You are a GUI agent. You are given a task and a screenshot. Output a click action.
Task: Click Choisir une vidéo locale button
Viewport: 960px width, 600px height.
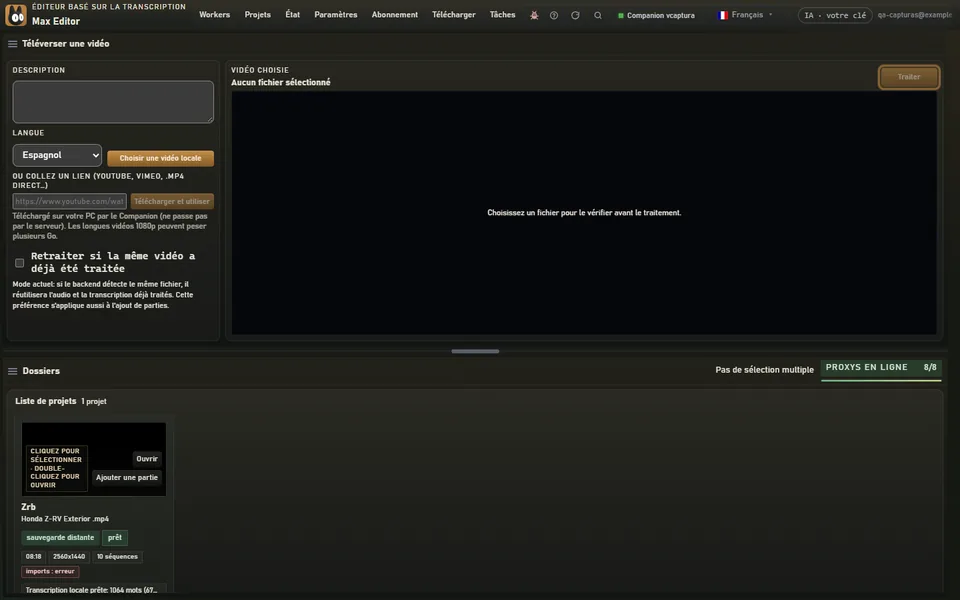tap(160, 158)
